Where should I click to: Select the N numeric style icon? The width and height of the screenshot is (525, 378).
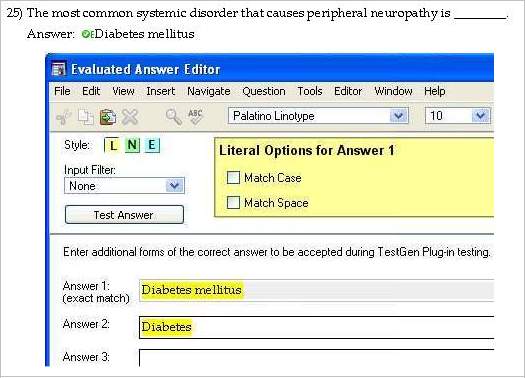(132, 145)
